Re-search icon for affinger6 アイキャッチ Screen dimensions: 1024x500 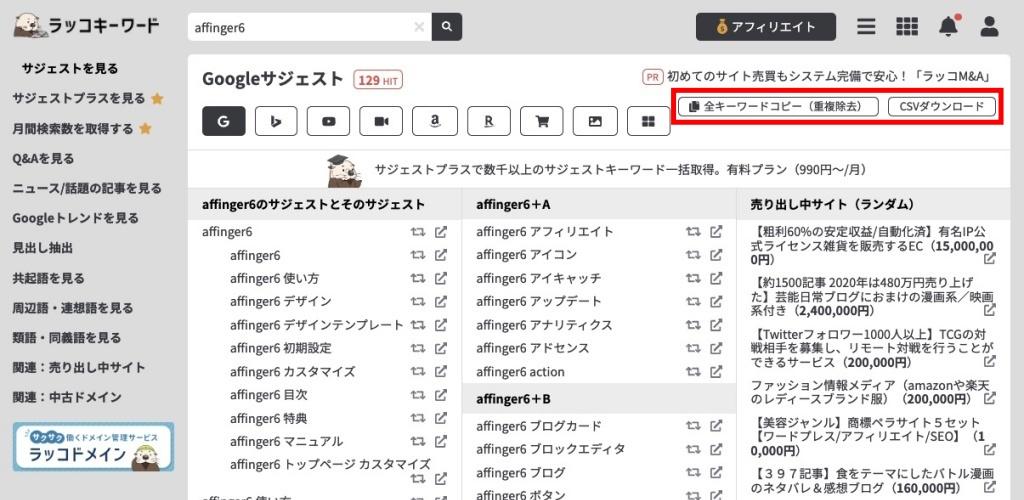pos(693,278)
